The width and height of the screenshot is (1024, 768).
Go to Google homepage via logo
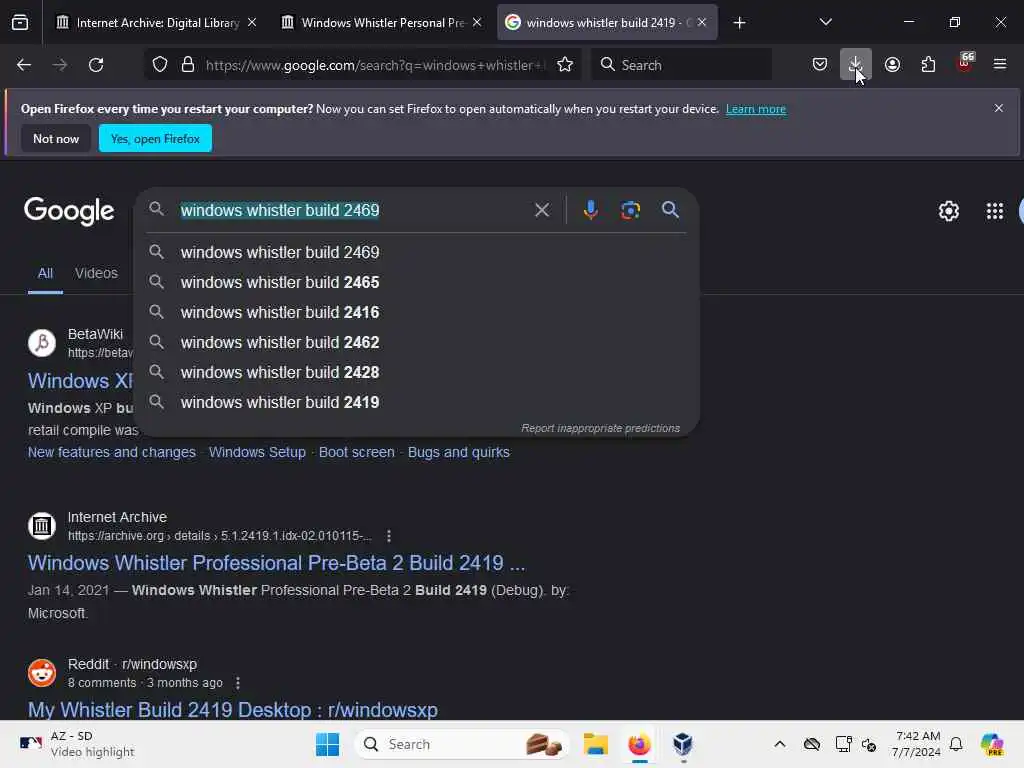point(69,211)
